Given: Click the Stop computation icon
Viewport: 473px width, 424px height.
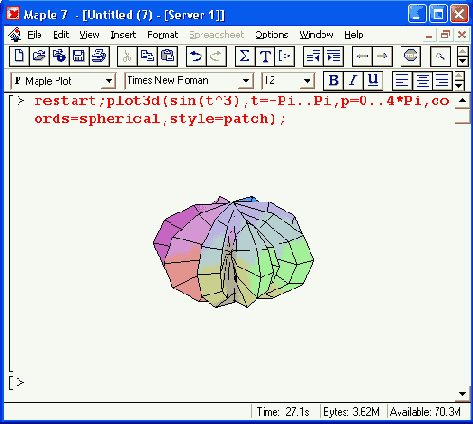Looking at the screenshot, I should pyautogui.click(x=410, y=56).
